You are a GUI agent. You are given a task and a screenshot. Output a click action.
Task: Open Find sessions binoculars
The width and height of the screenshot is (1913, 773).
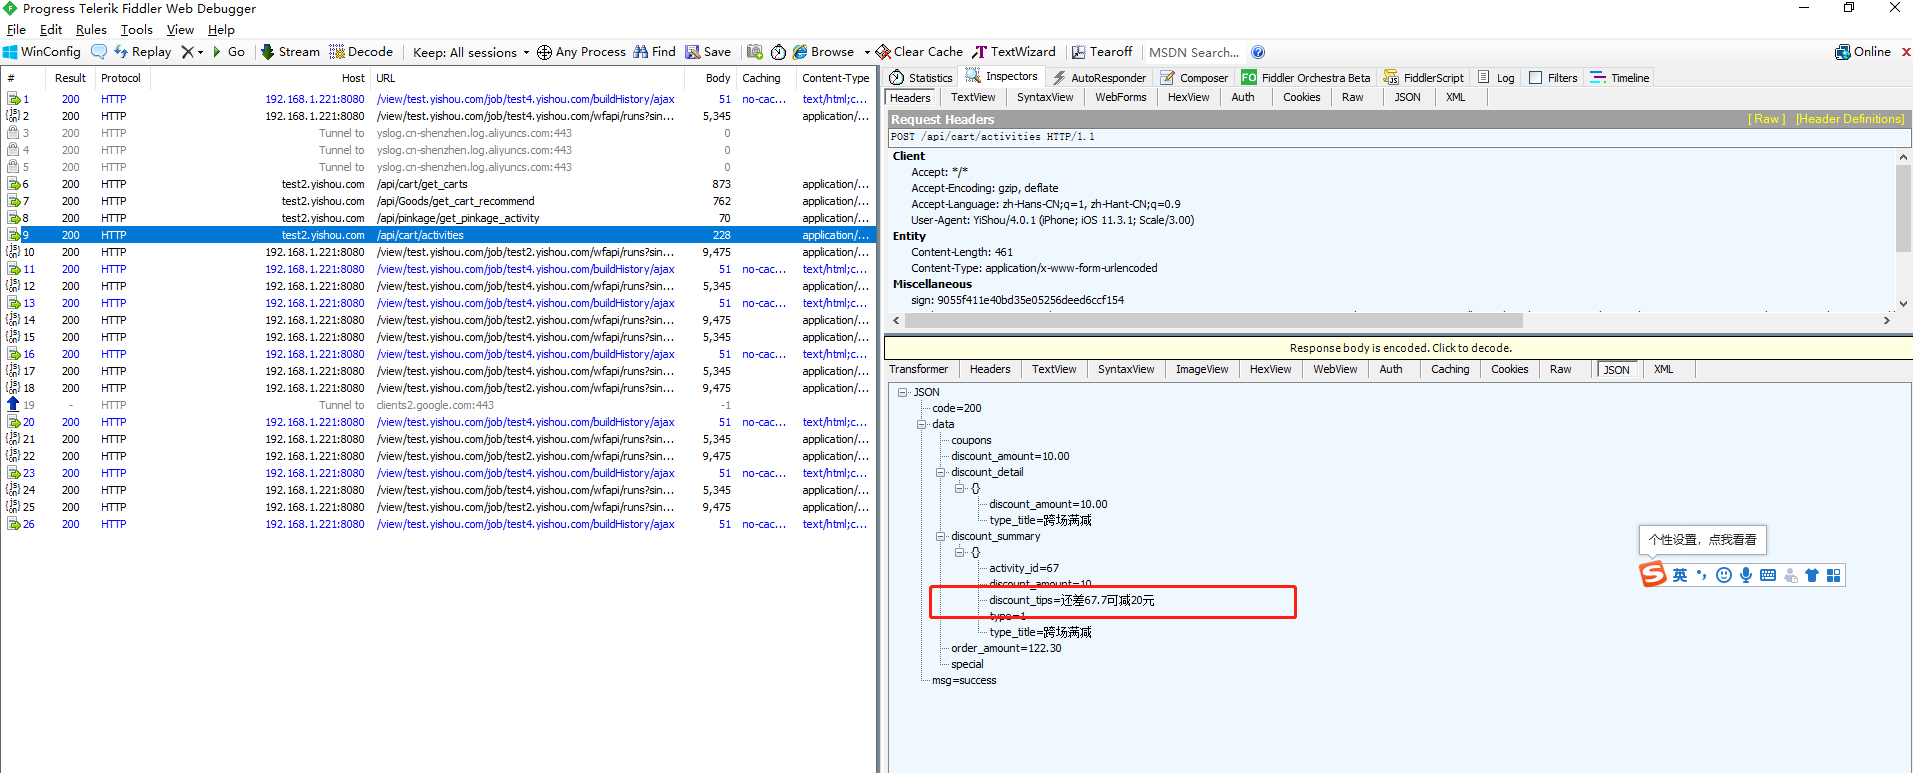[x=654, y=52]
